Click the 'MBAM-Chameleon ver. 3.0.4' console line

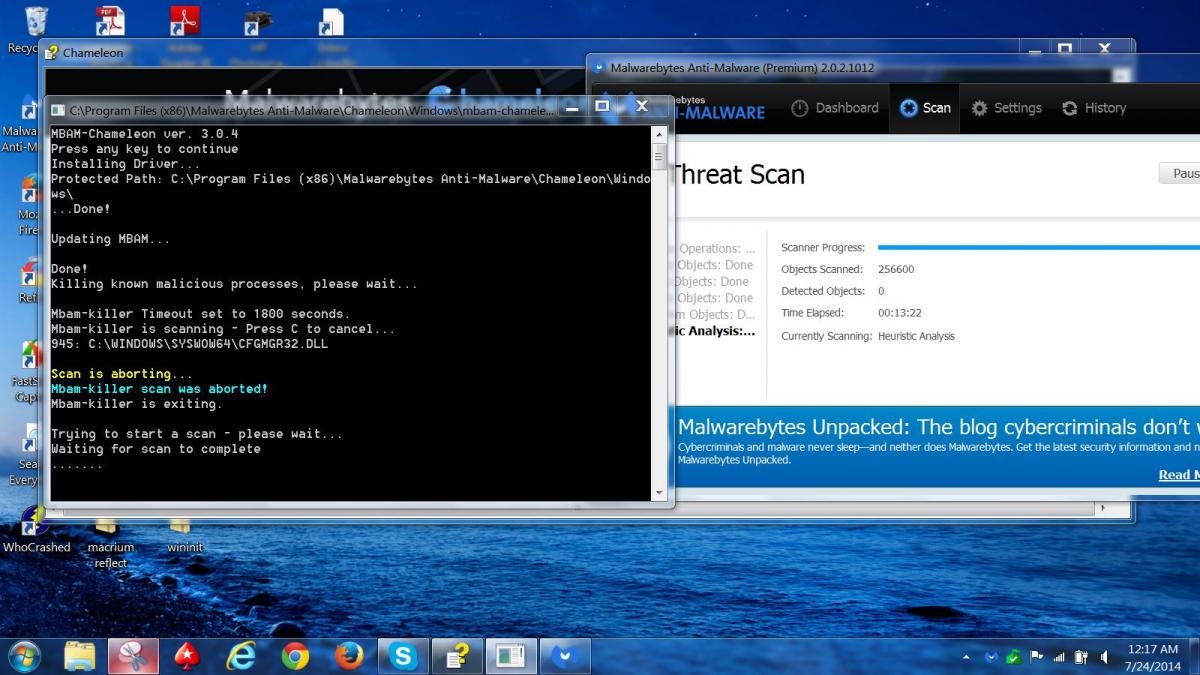(145, 134)
